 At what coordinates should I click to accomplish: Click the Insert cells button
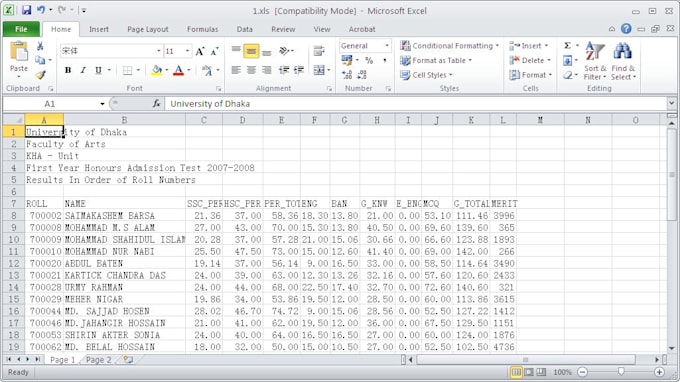click(529, 46)
